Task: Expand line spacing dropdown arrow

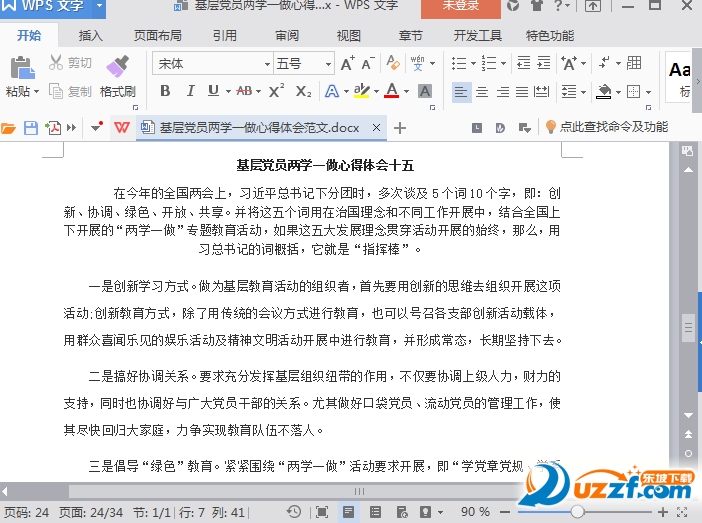Action: [x=583, y=92]
